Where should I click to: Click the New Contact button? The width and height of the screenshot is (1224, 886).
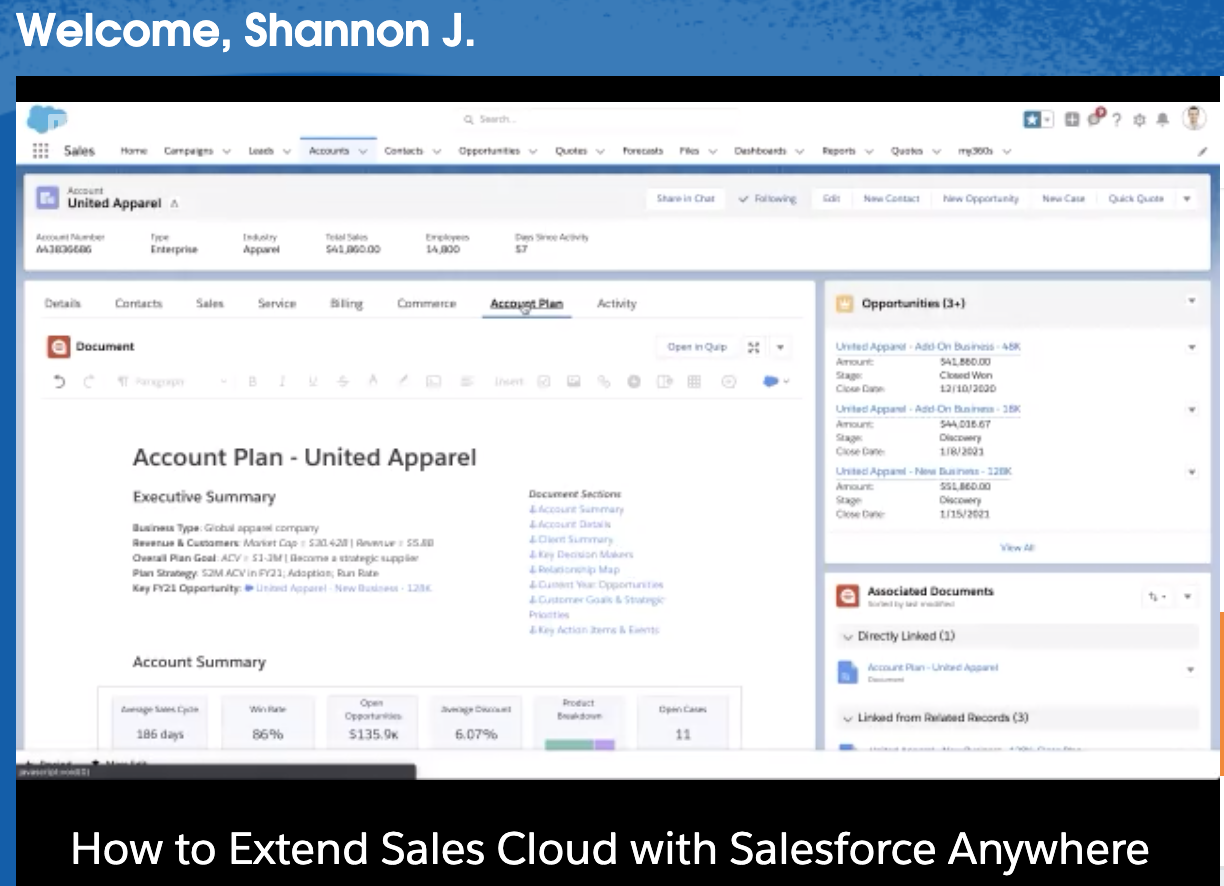[891, 199]
